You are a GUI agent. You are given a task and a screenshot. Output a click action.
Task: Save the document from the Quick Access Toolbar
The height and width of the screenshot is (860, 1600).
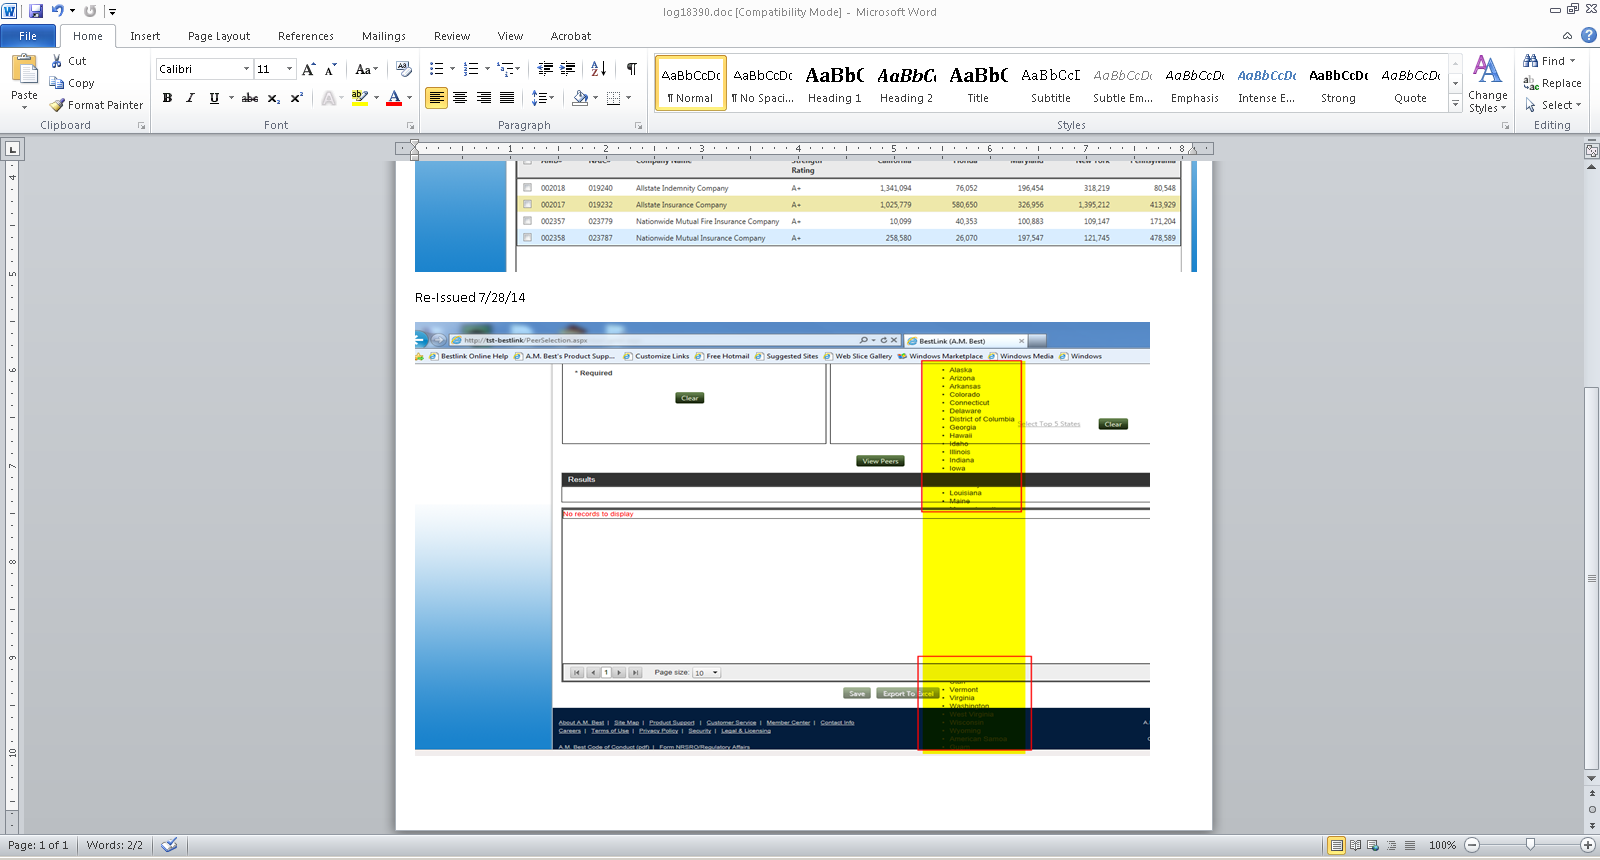[36, 11]
